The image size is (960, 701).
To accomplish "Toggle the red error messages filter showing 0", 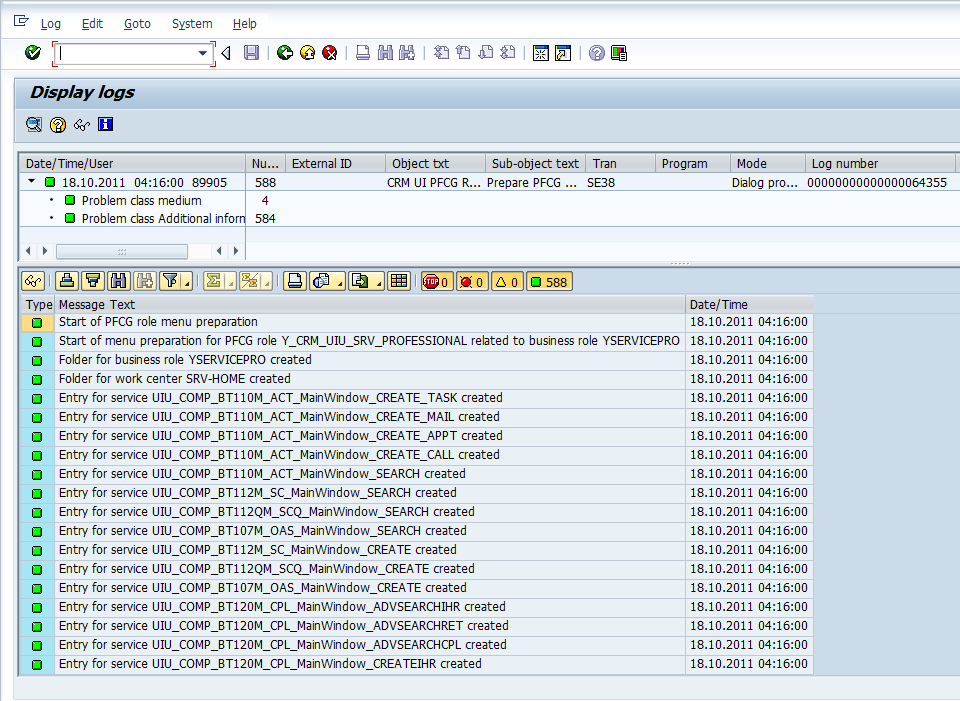I will tap(472, 282).
